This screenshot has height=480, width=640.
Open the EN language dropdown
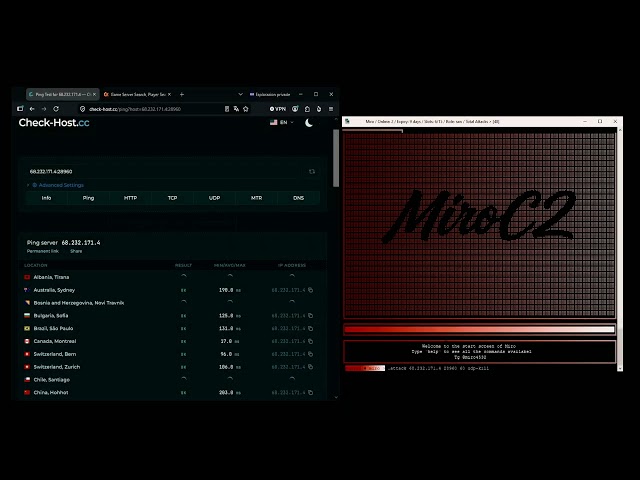coord(282,122)
